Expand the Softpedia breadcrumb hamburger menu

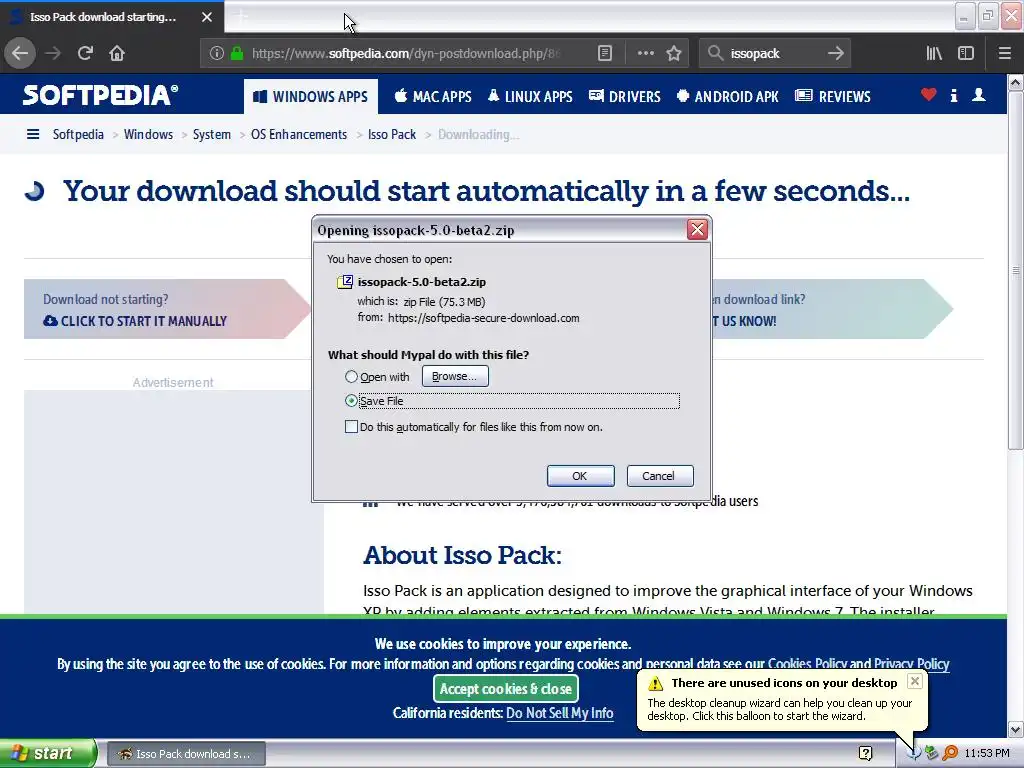tap(33, 135)
